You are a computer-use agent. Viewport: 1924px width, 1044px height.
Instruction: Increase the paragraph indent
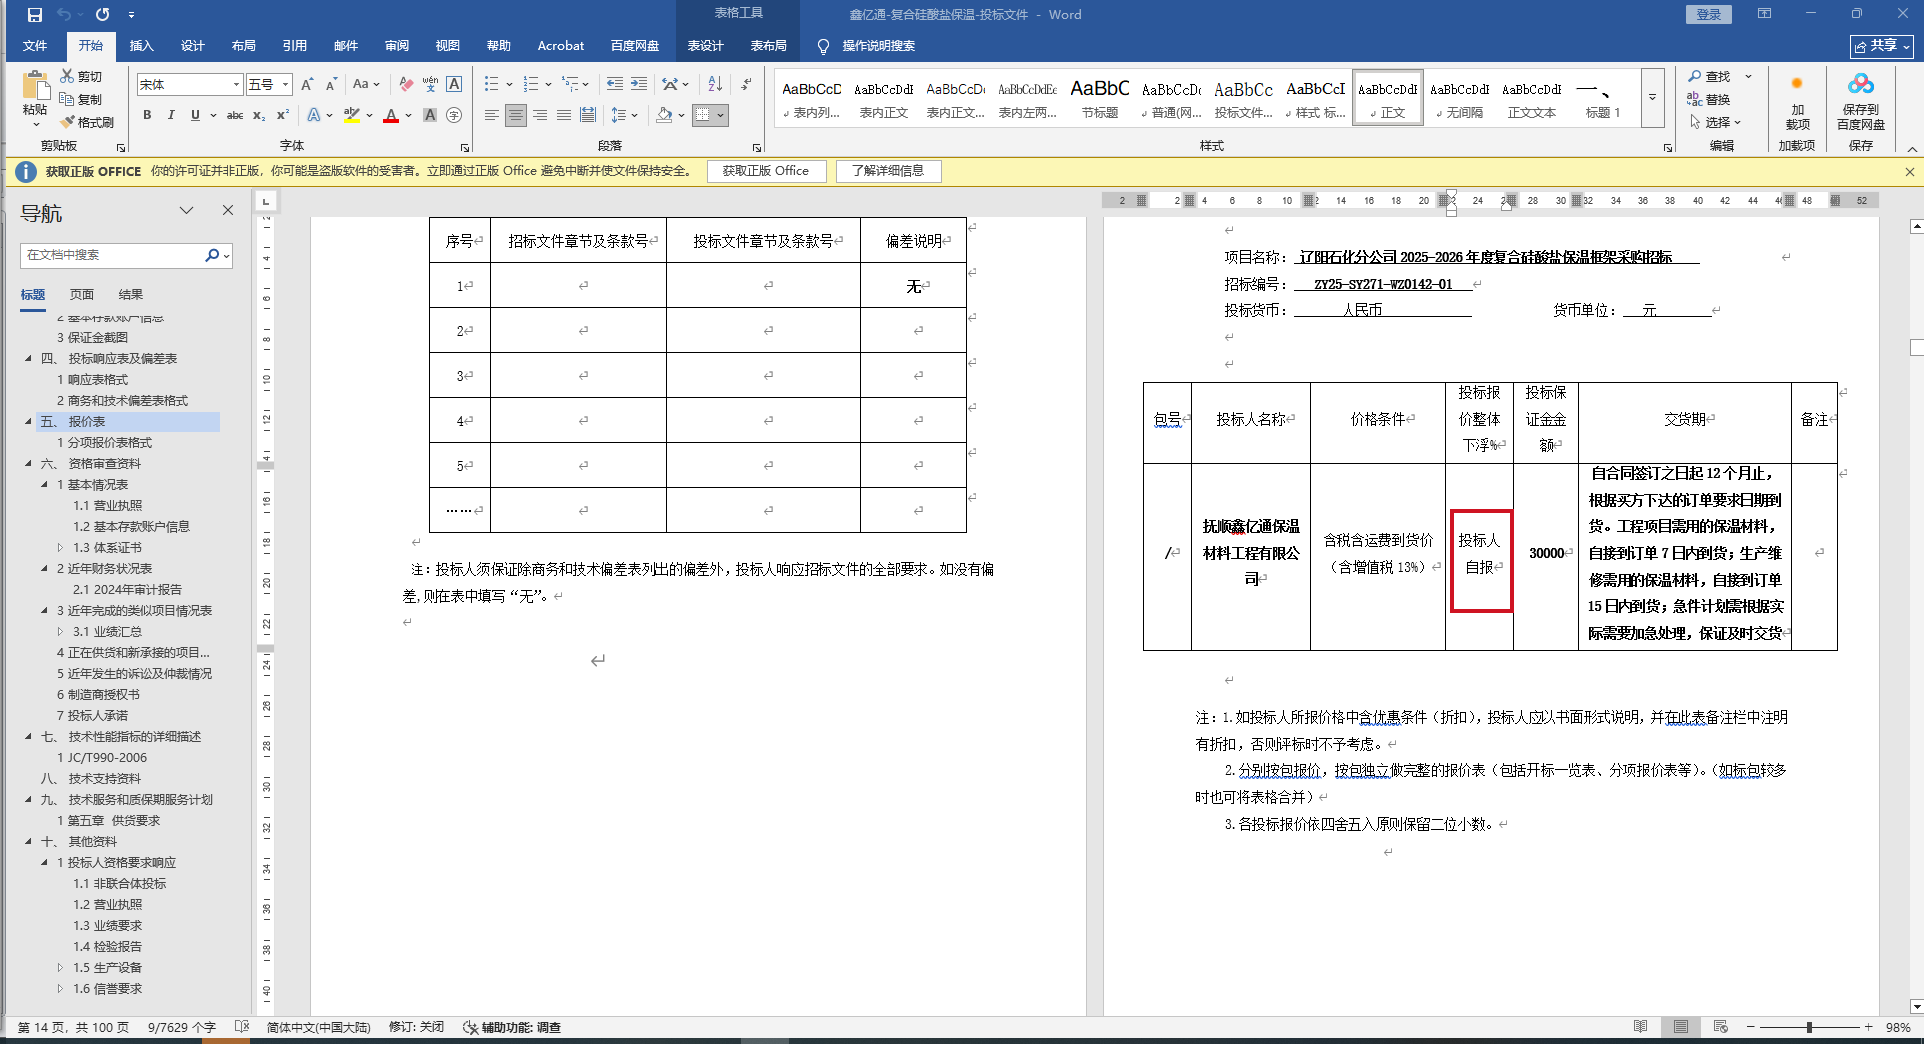pyautogui.click(x=639, y=85)
